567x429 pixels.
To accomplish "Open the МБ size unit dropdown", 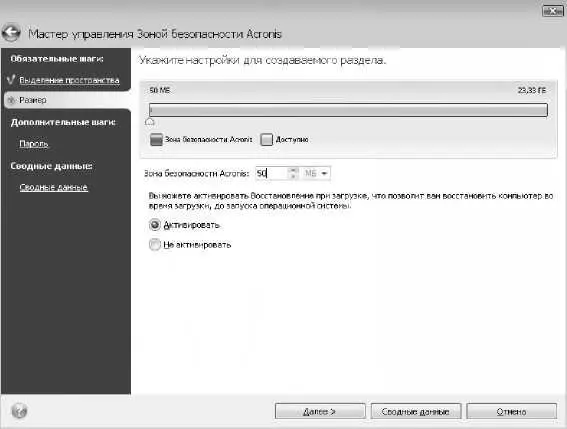I will pos(316,173).
